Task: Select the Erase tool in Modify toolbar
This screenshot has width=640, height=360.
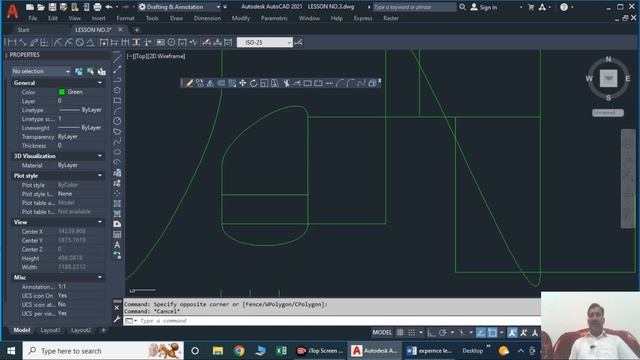Action: (x=189, y=83)
